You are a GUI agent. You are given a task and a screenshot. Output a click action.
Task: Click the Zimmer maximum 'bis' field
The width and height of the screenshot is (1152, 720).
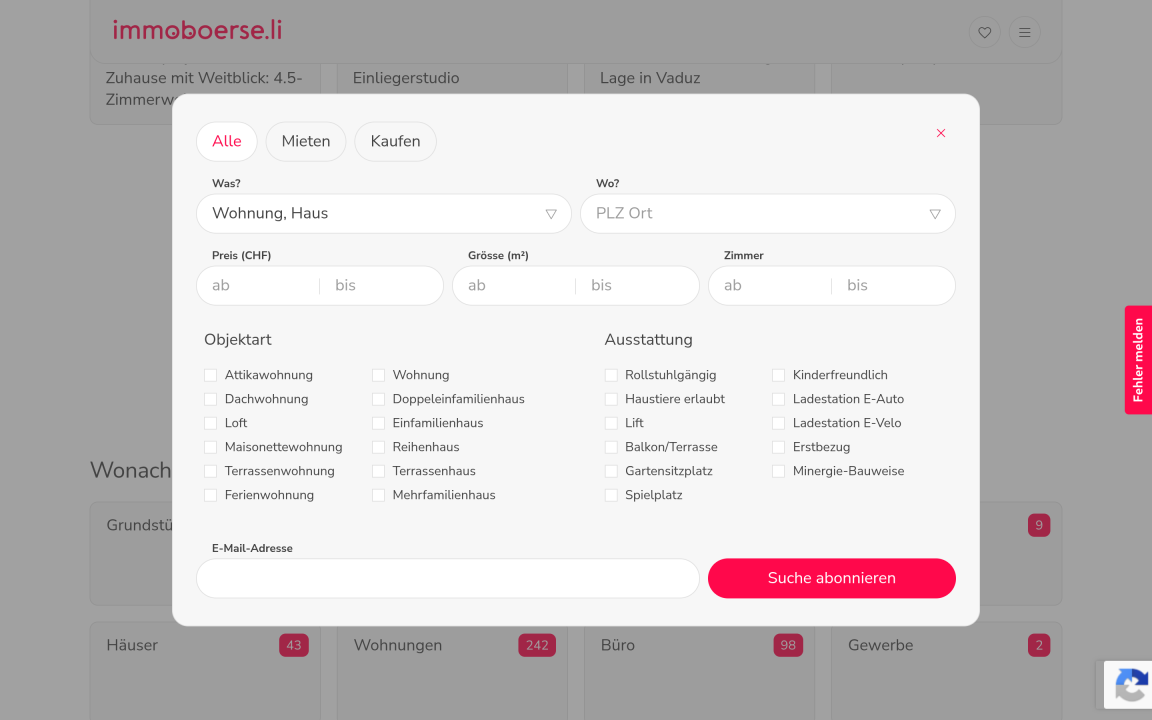[x=893, y=286]
